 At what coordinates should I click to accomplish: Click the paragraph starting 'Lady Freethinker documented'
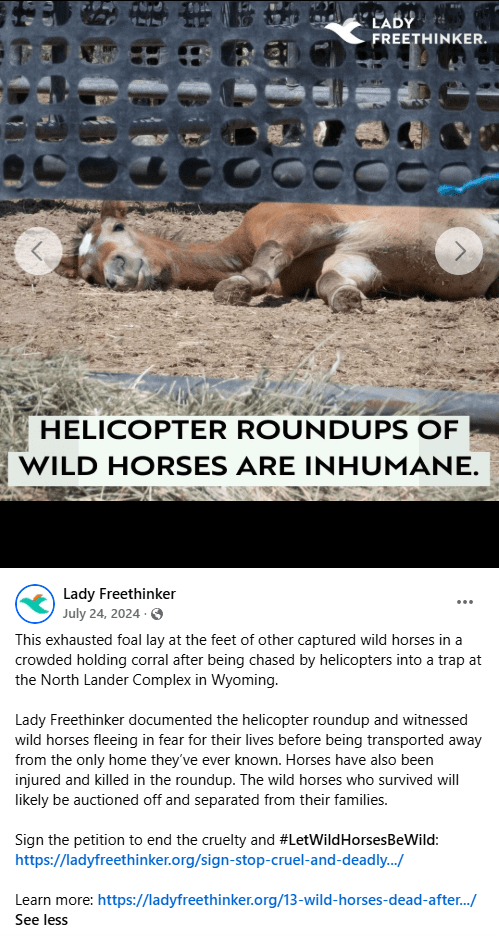pyautogui.click(x=248, y=760)
